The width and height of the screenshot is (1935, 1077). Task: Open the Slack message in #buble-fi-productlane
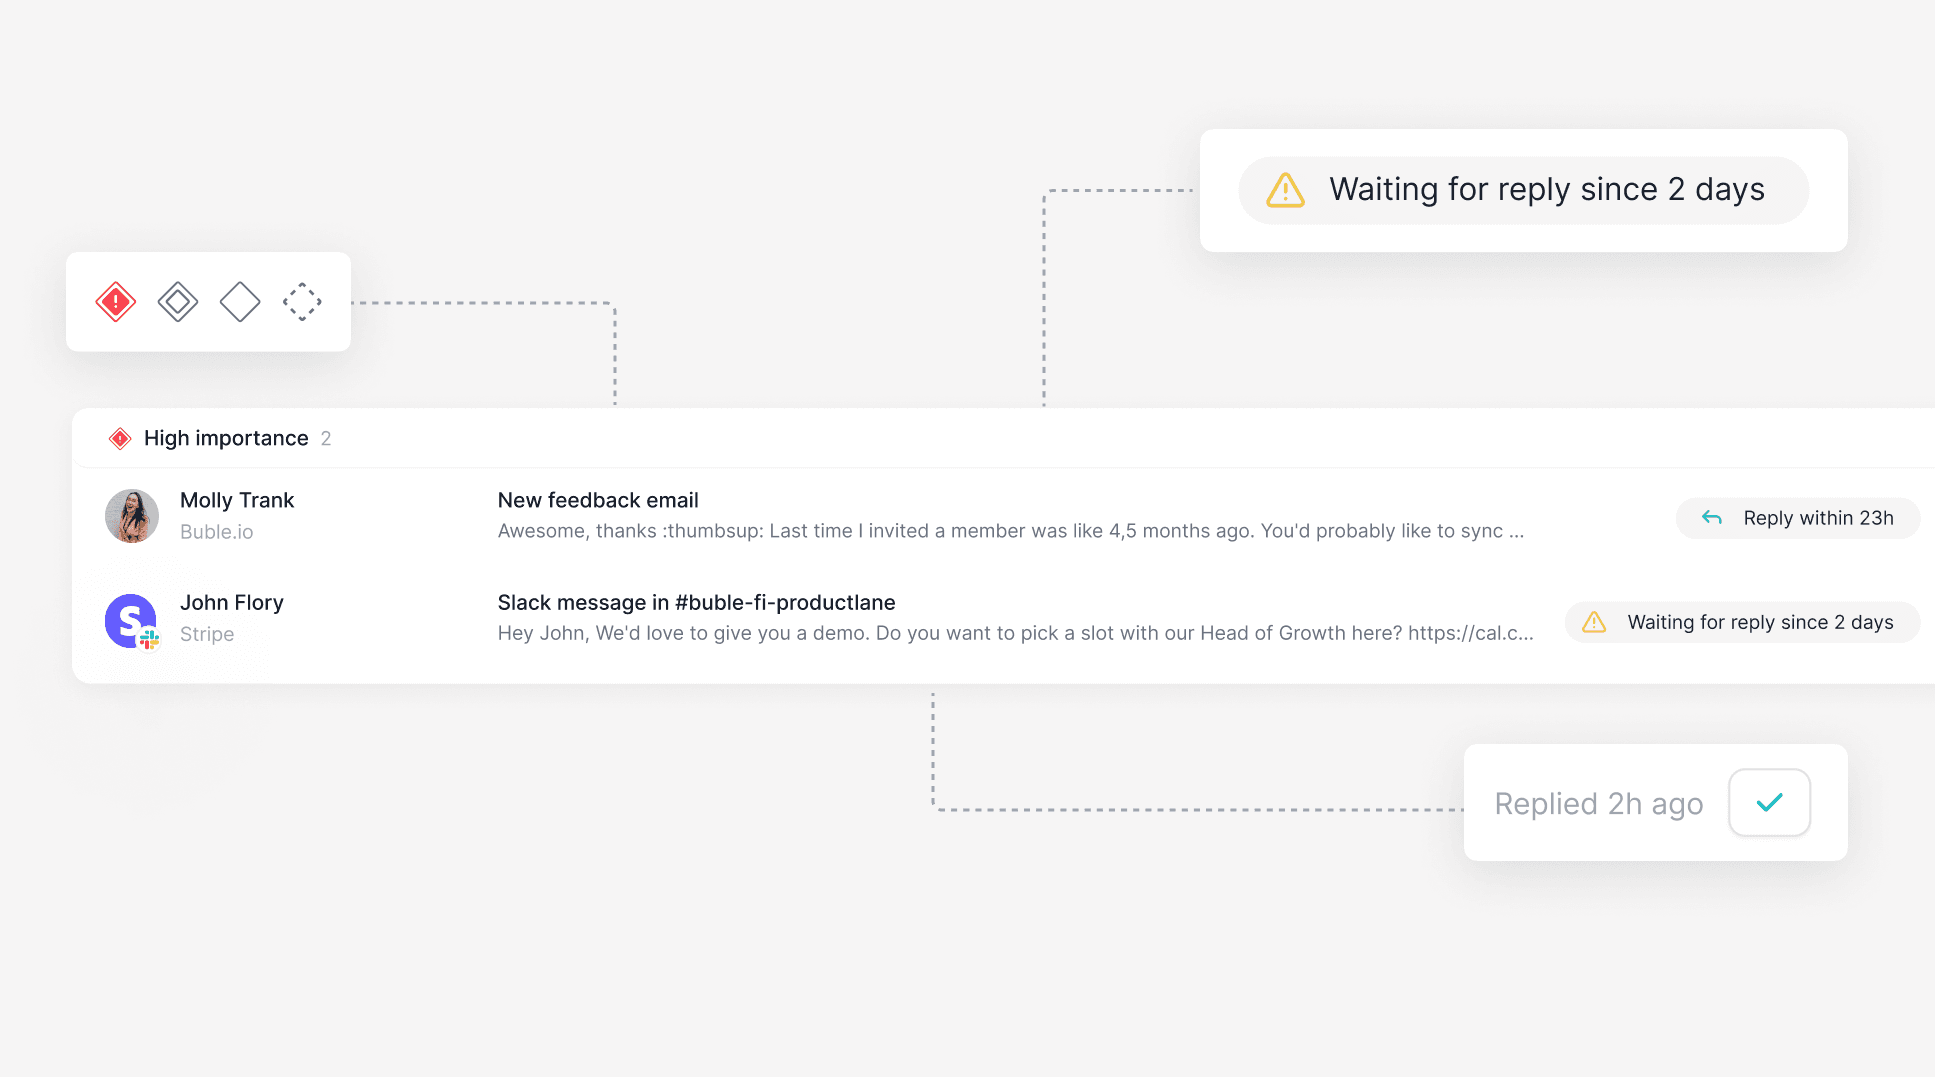696,602
